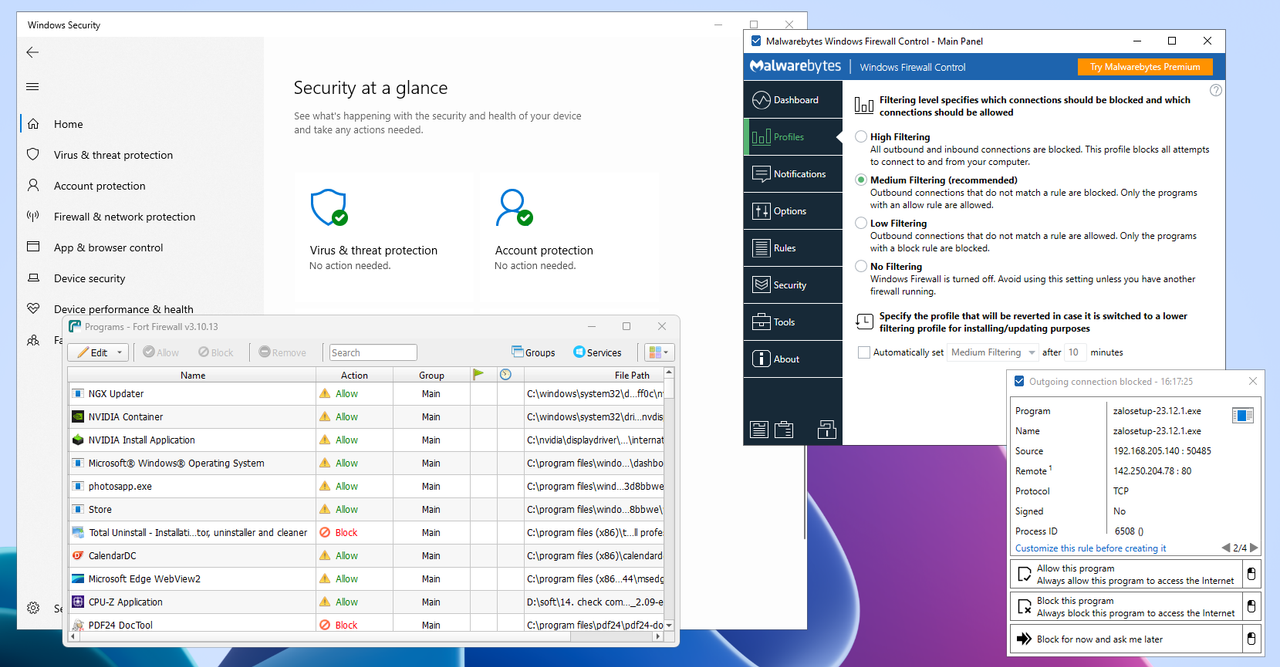Select High Filtering profile
The image size is (1280, 667).
(x=862, y=137)
